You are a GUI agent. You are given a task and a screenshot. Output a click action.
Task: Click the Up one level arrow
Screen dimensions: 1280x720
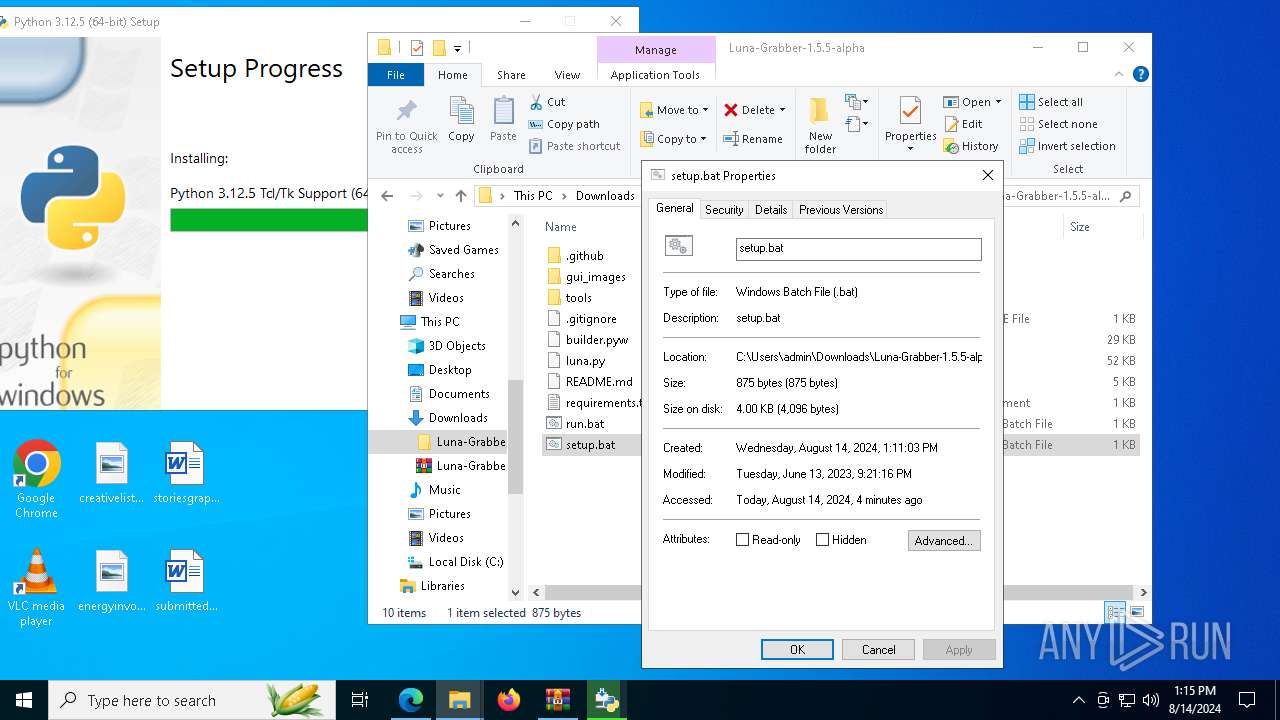coord(461,196)
